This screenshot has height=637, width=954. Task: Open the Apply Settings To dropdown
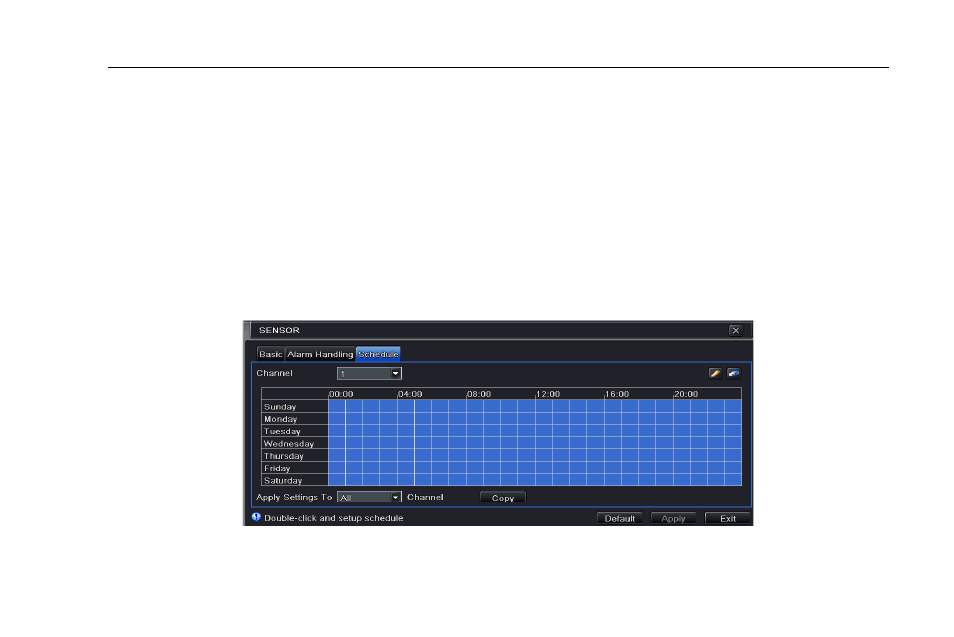pos(369,497)
